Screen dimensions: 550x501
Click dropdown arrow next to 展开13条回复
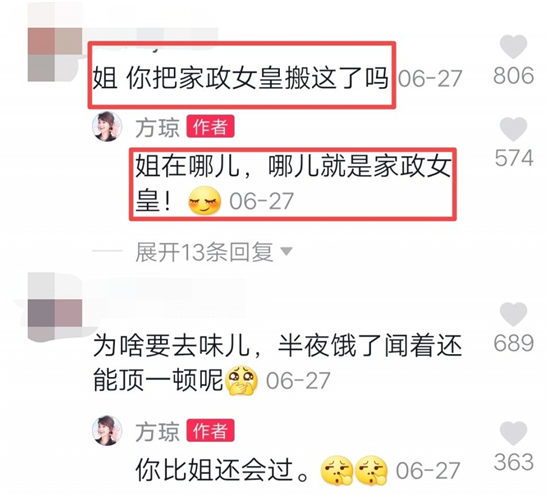[287, 252]
